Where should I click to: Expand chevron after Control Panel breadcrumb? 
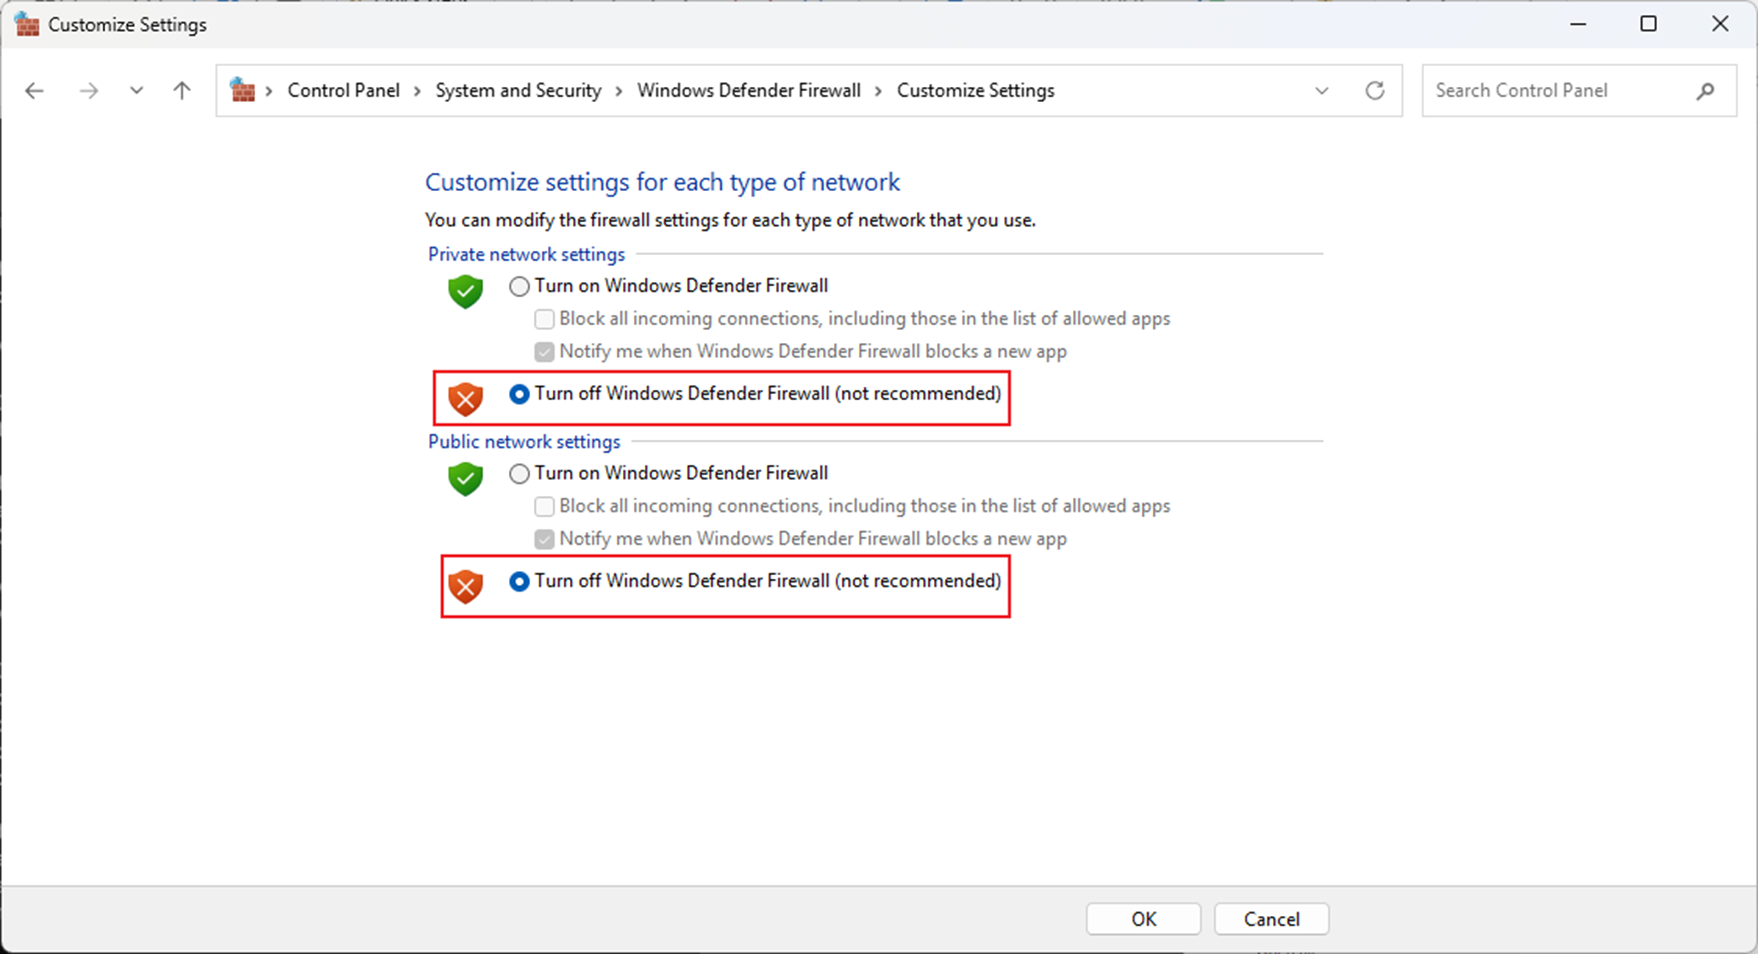tap(418, 91)
